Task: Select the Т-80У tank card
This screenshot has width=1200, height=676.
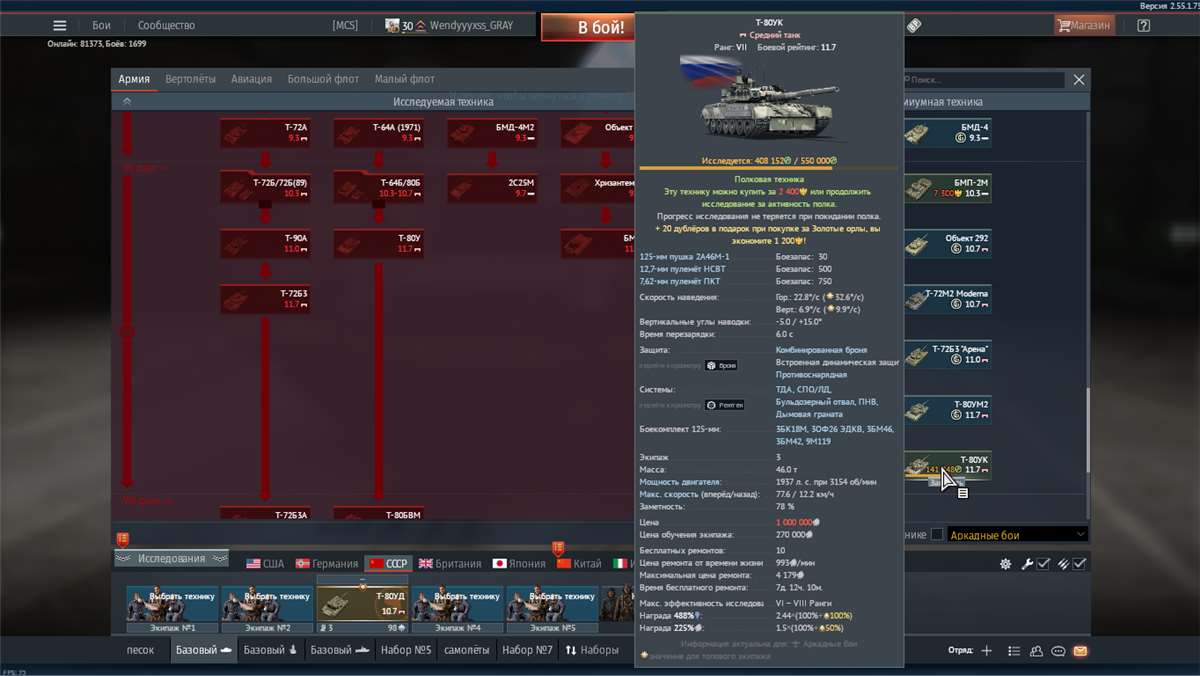Action: (x=379, y=243)
